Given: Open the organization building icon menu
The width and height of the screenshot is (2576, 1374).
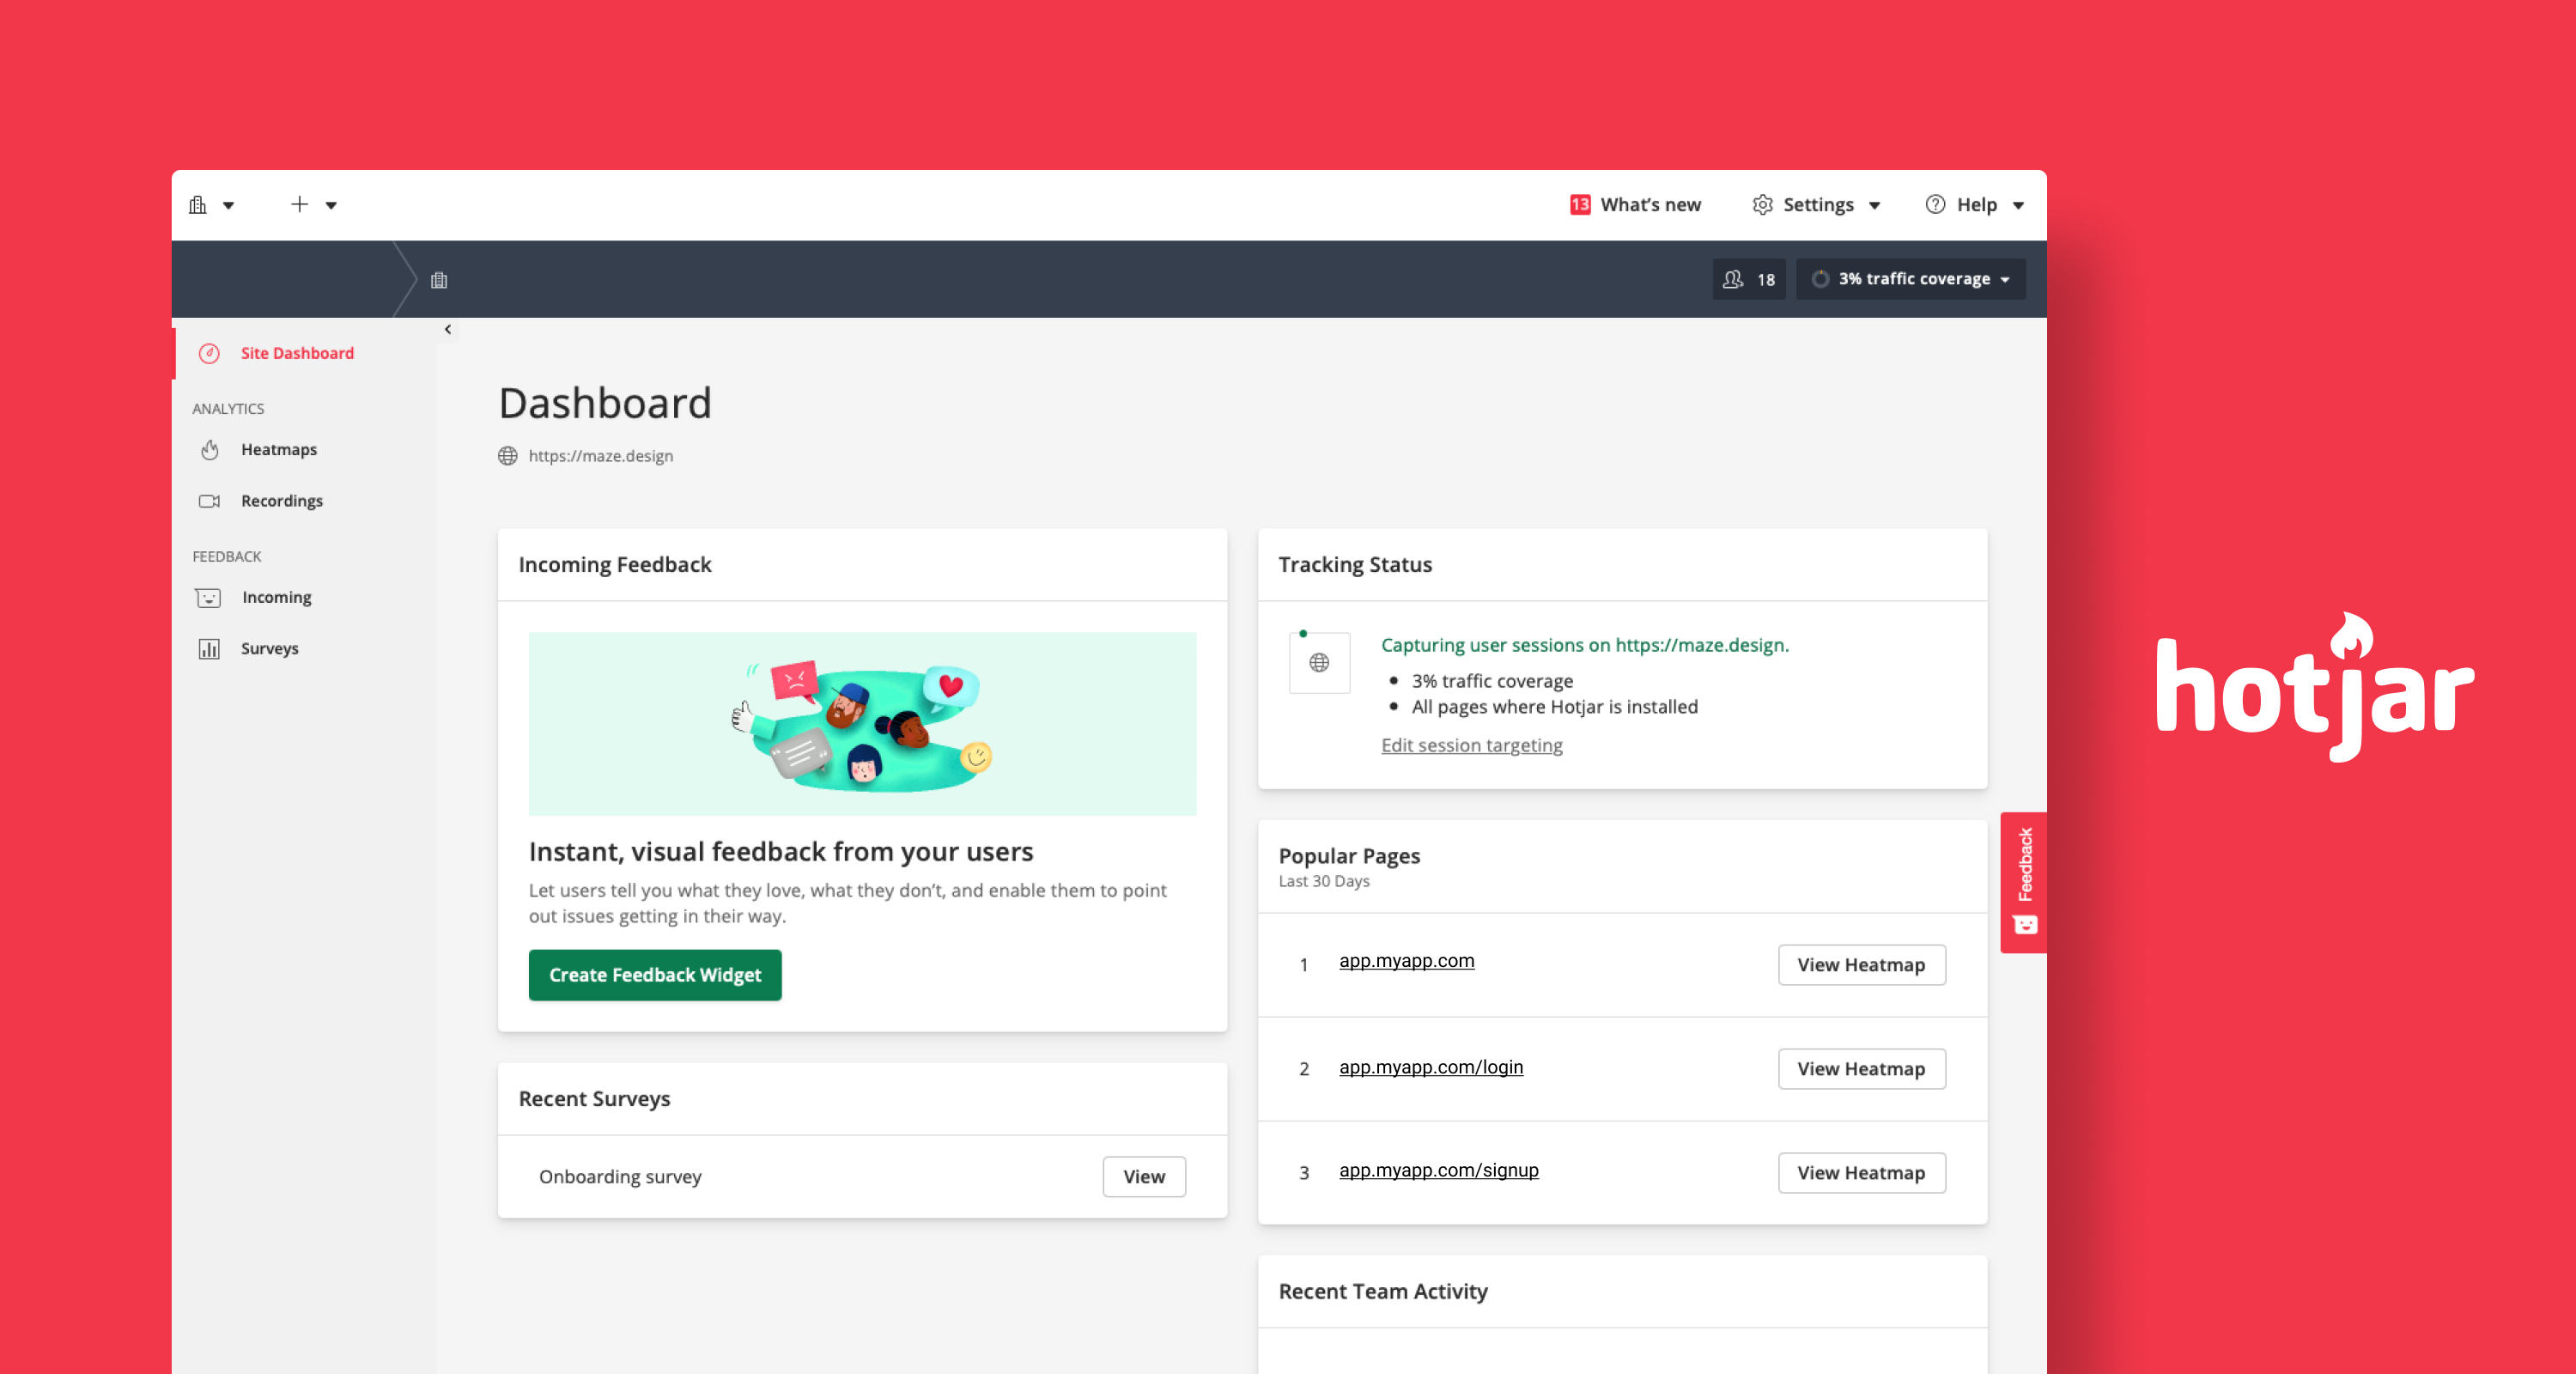Looking at the screenshot, I should pyautogui.click(x=198, y=205).
